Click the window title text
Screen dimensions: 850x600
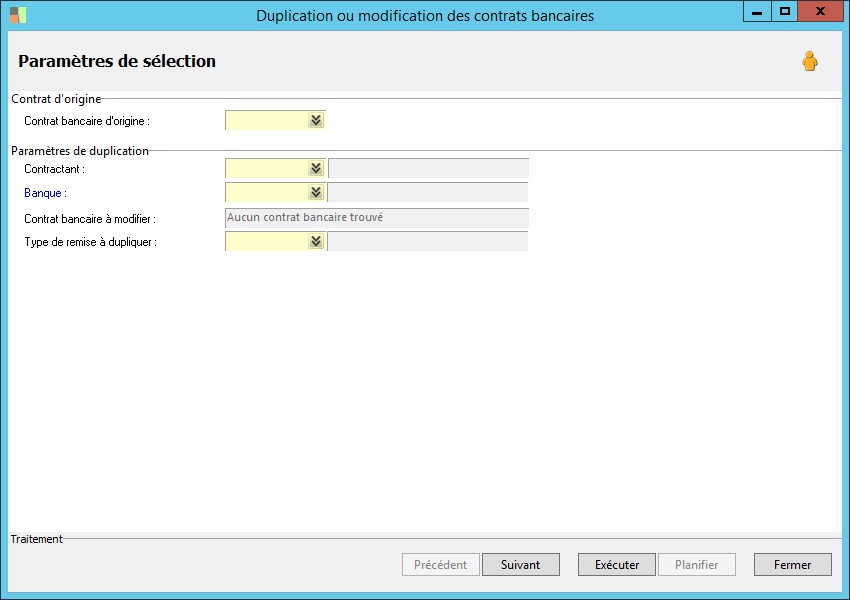[x=425, y=16]
